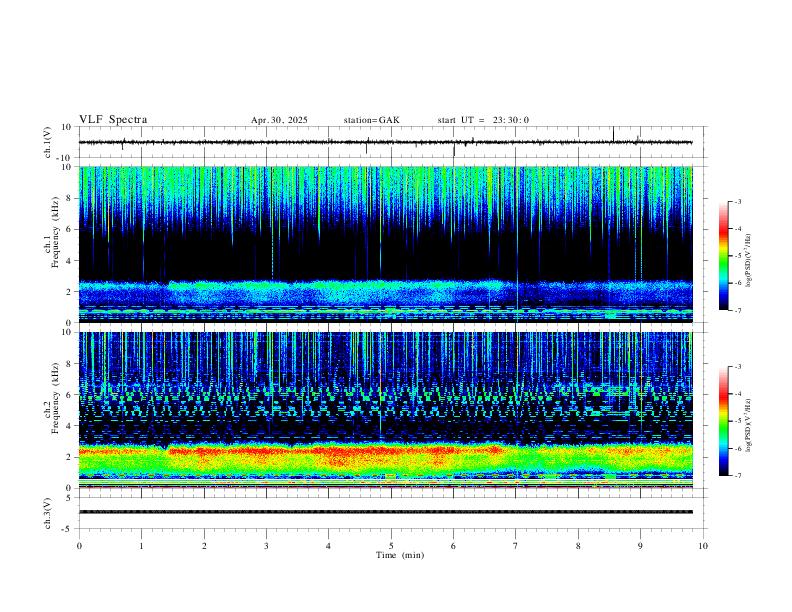Click time tick label '7' on the time axis
792x612 pixels.
(516, 546)
